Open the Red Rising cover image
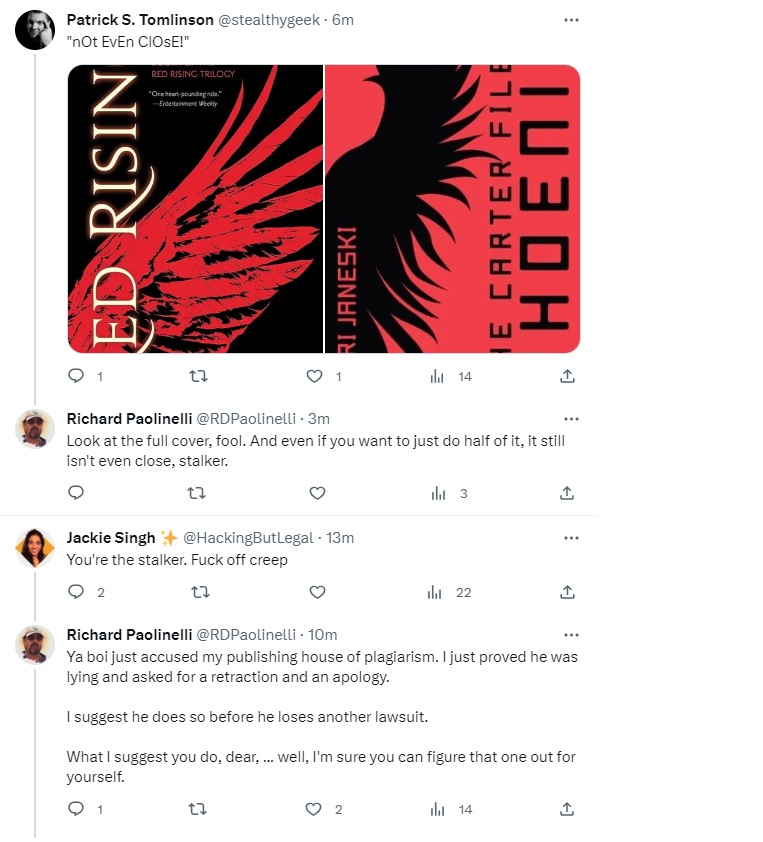 195,208
